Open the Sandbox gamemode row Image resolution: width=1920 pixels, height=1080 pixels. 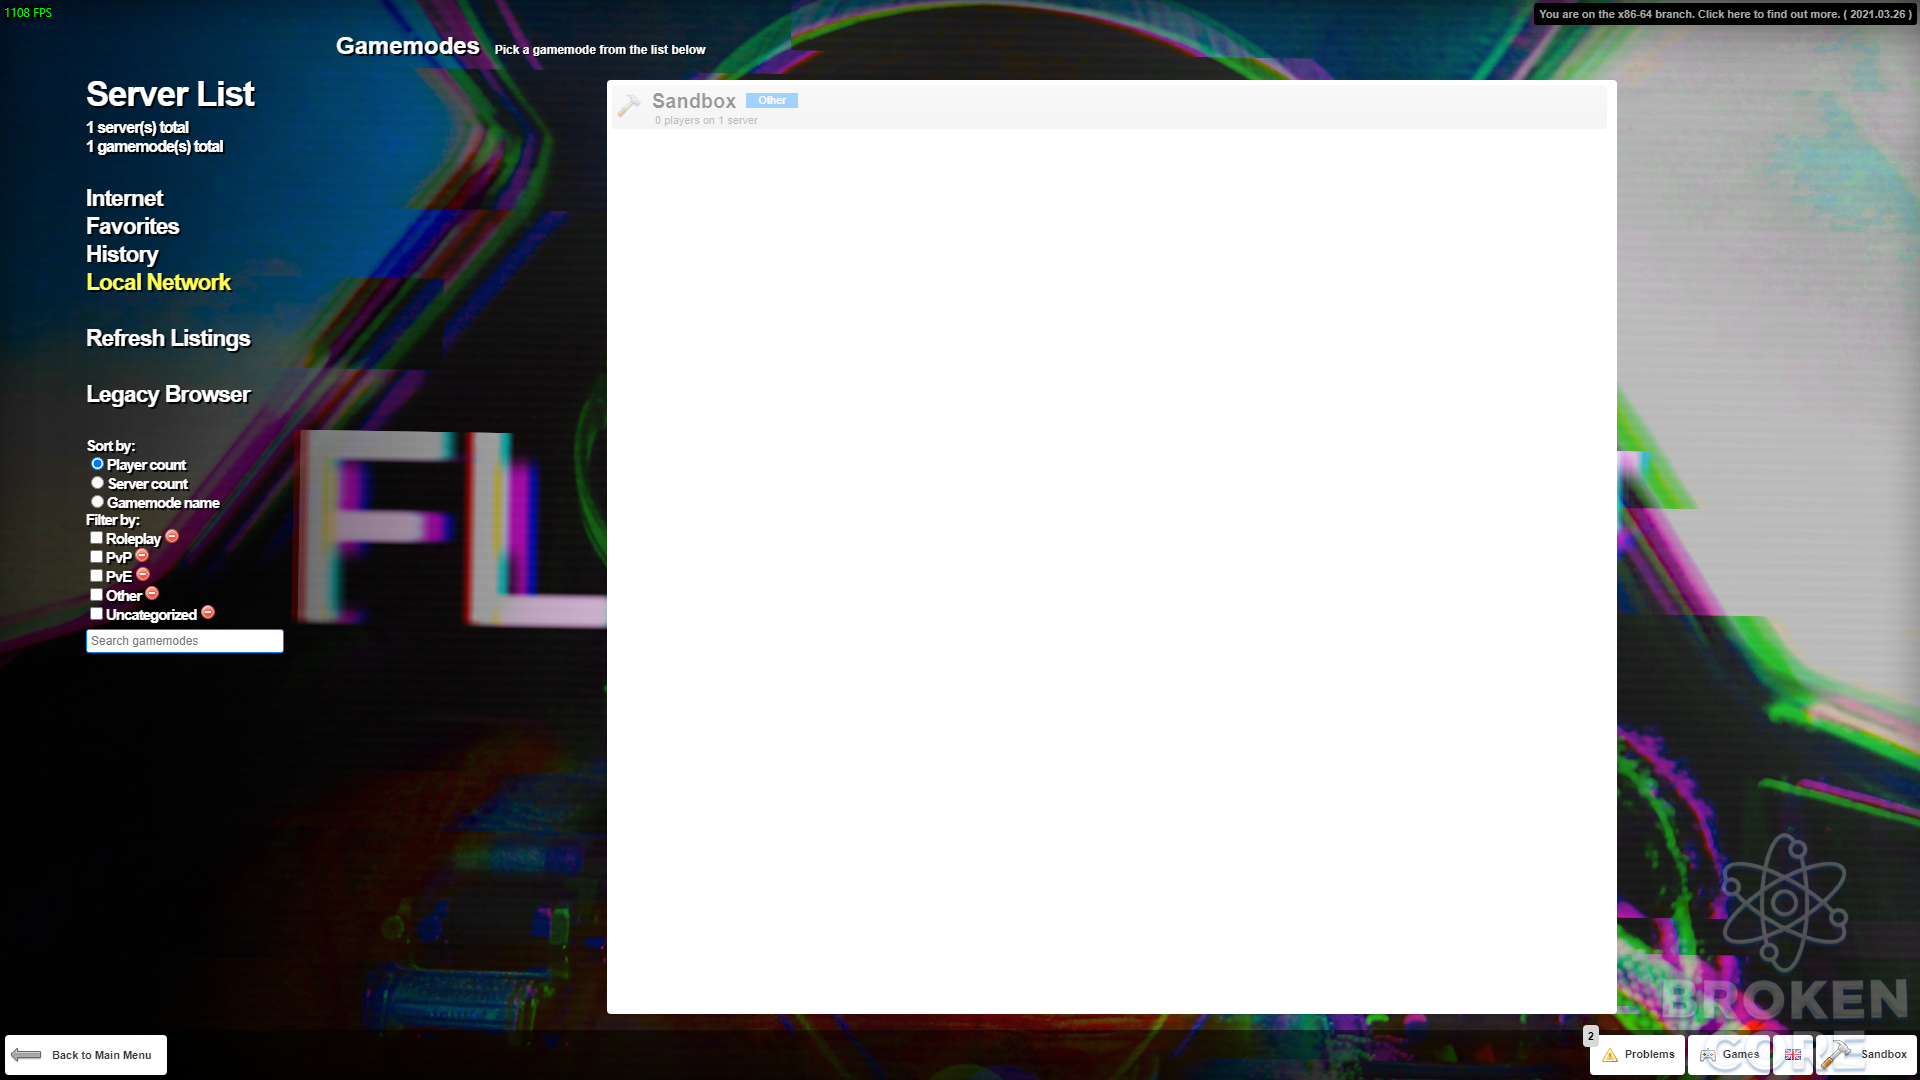(1111, 107)
